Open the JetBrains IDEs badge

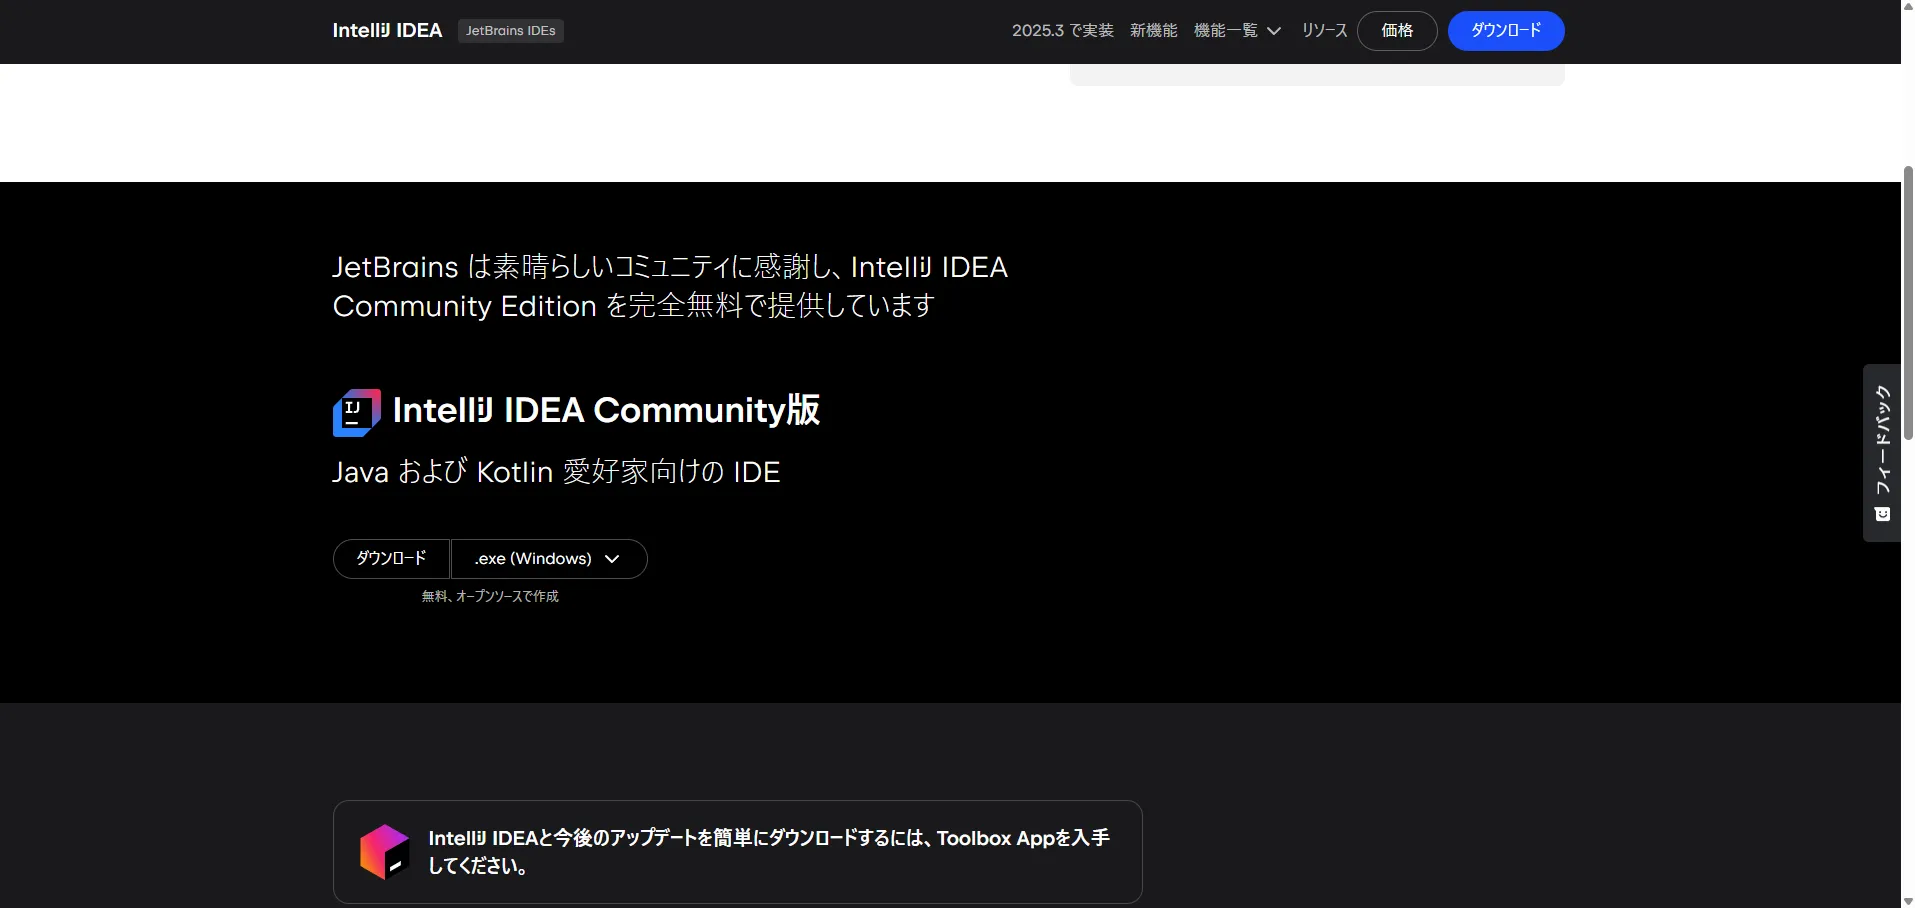coord(510,31)
